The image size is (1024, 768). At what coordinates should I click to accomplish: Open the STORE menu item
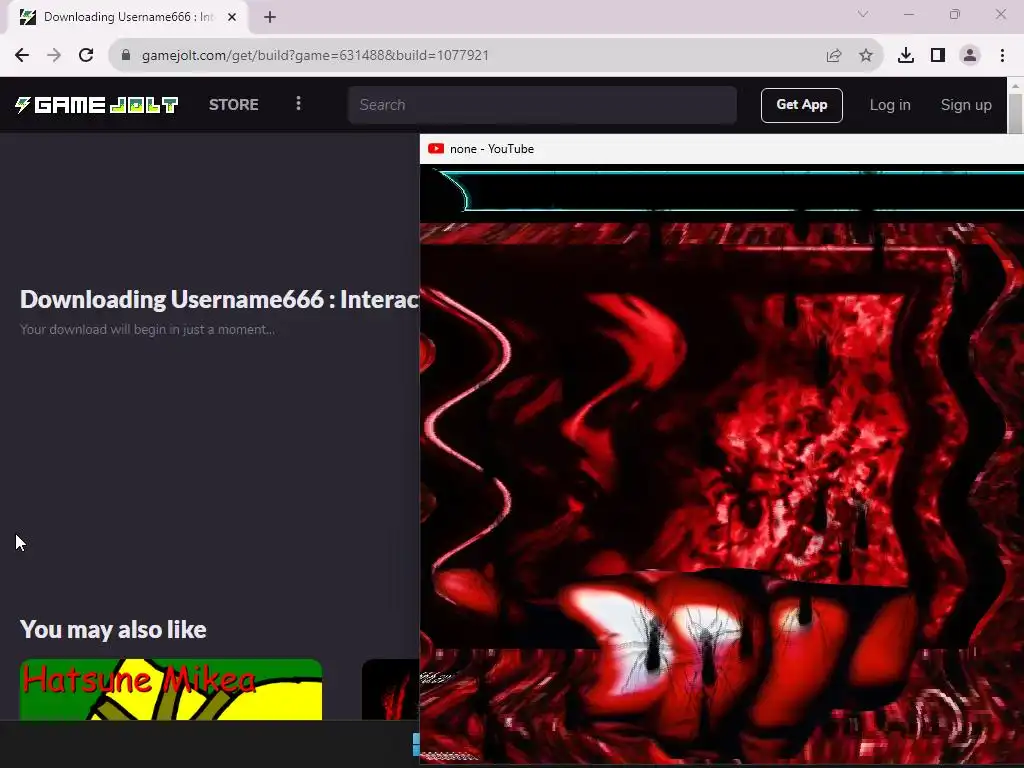pos(233,104)
